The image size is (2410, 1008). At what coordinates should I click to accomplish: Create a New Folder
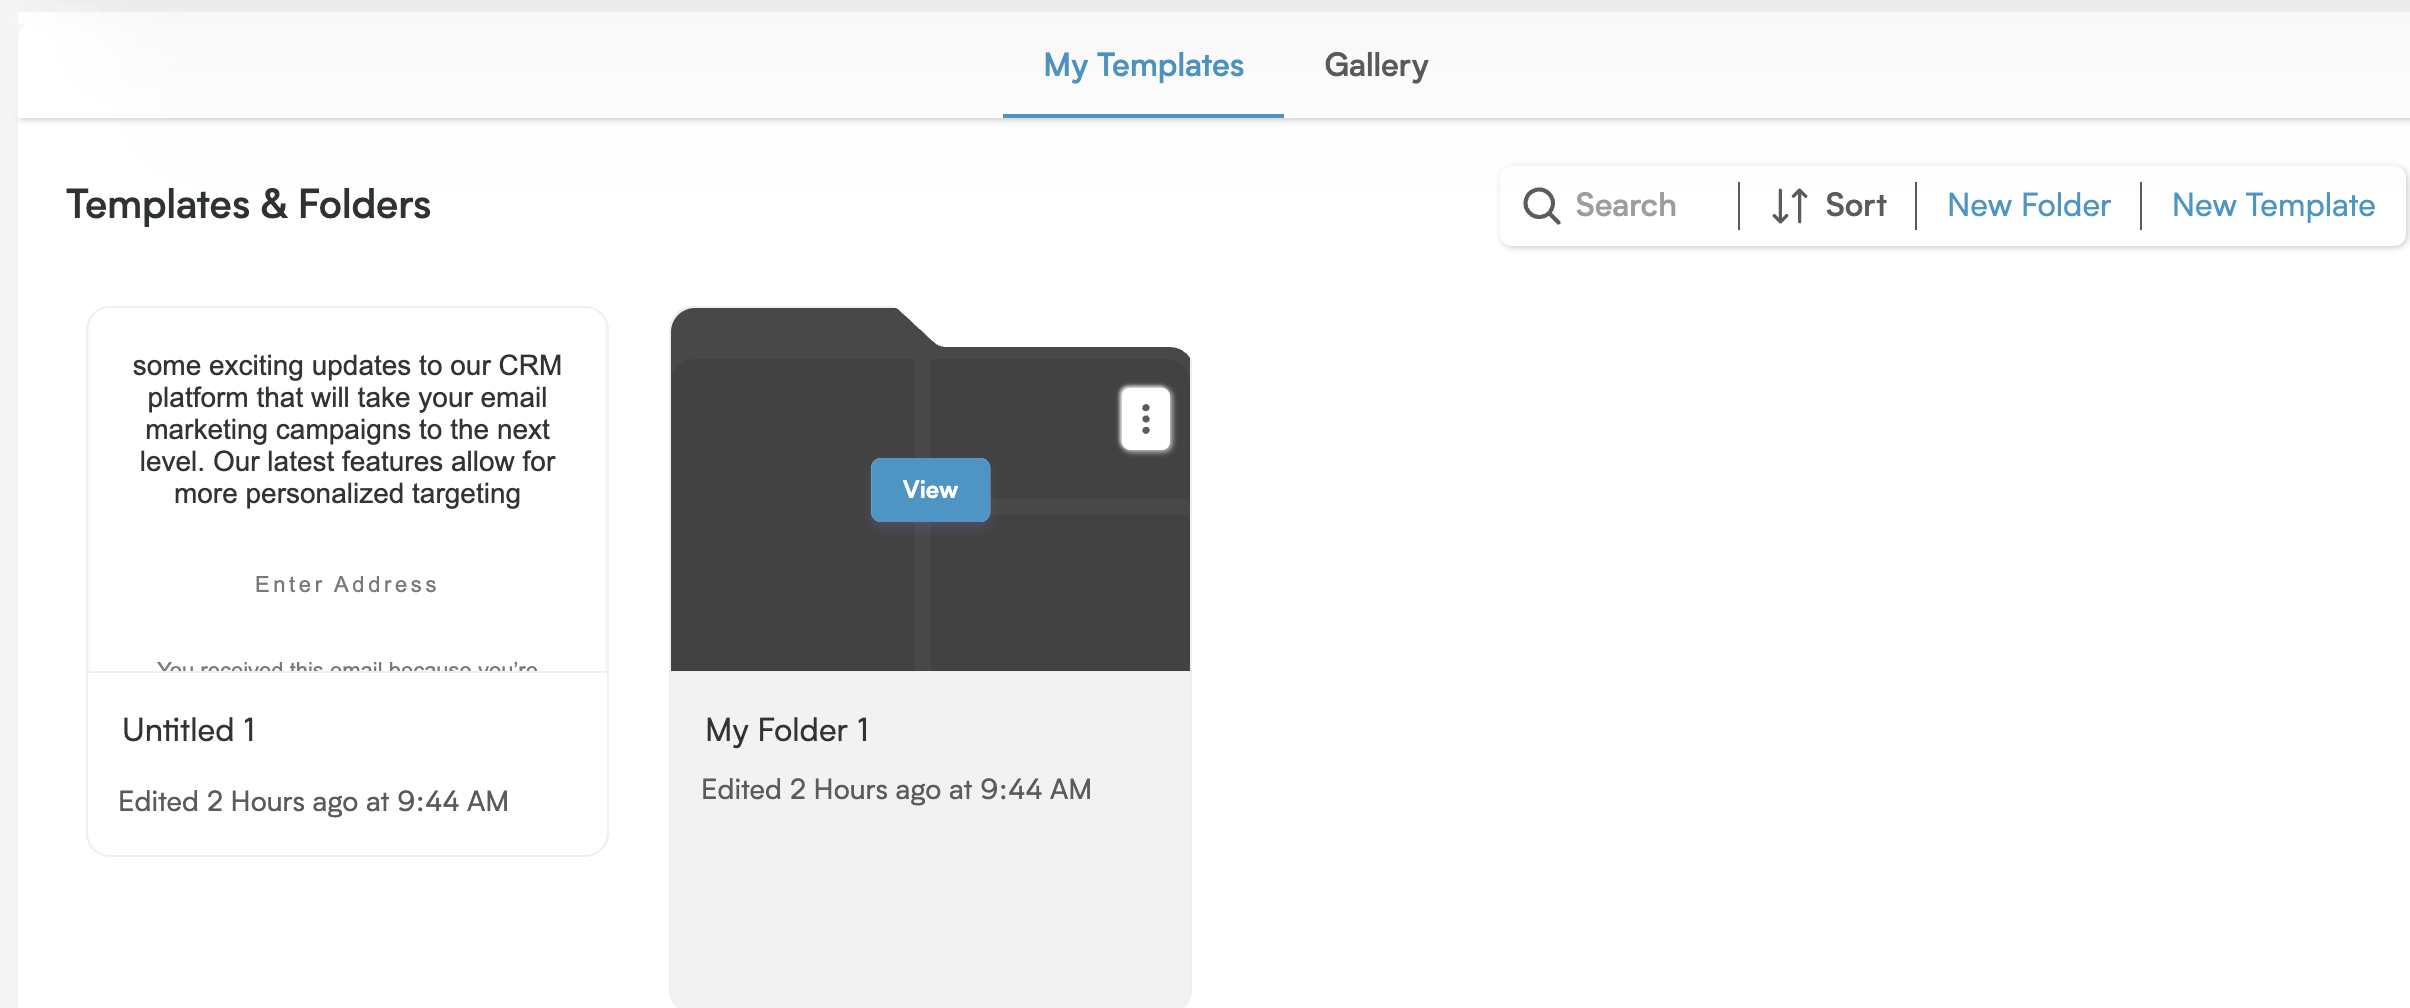2028,206
